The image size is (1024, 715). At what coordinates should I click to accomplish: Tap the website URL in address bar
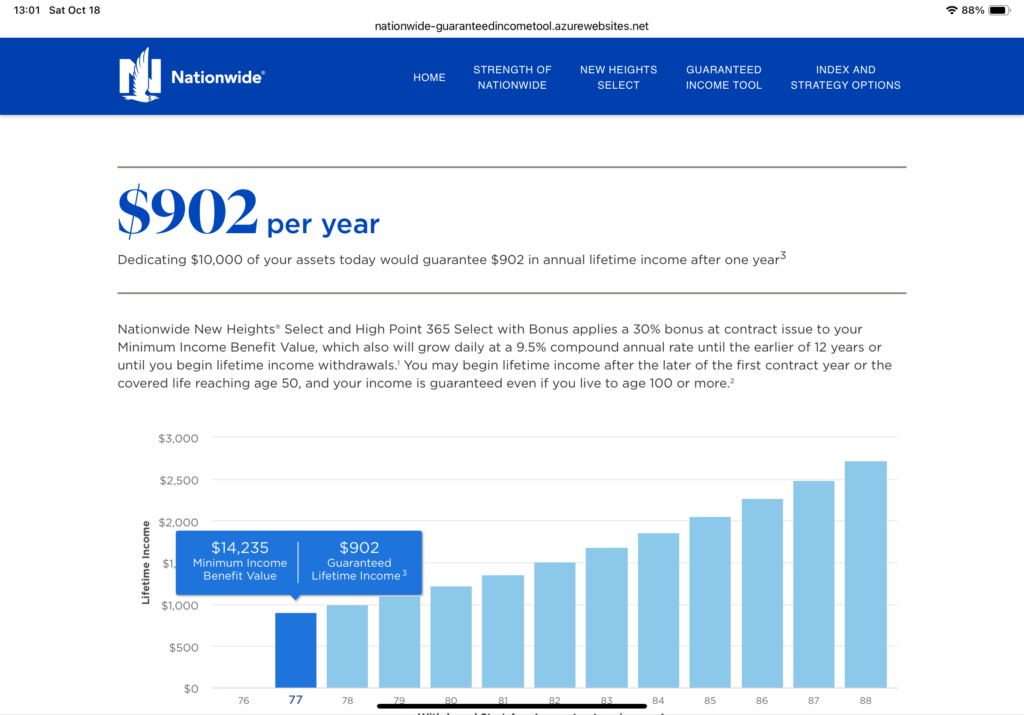[511, 26]
